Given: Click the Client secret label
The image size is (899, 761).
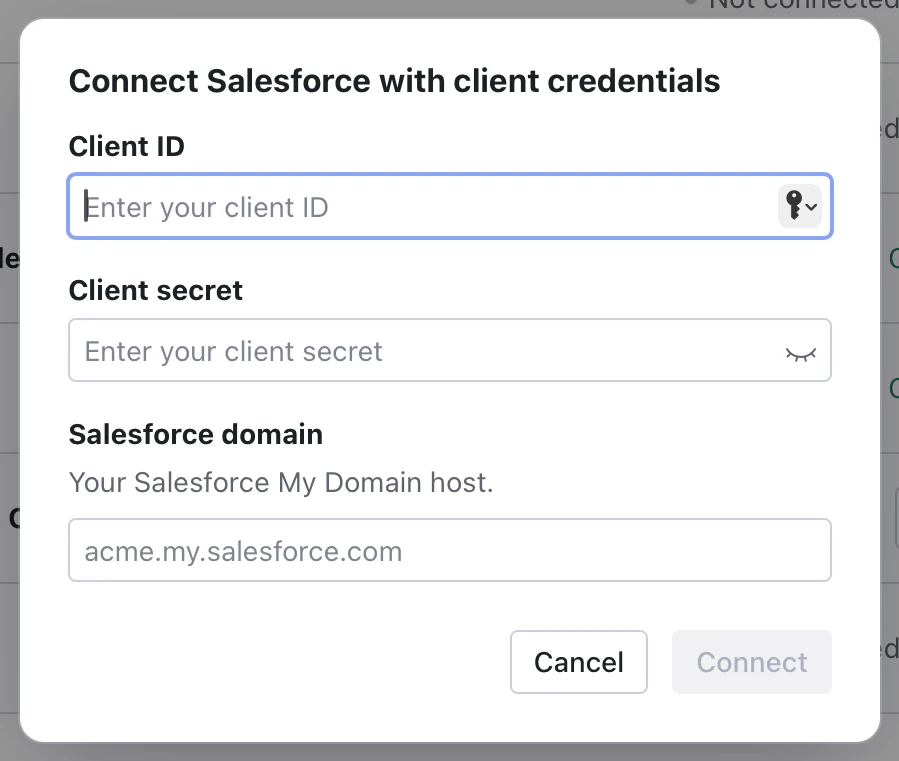Looking at the screenshot, I should click(x=155, y=290).
